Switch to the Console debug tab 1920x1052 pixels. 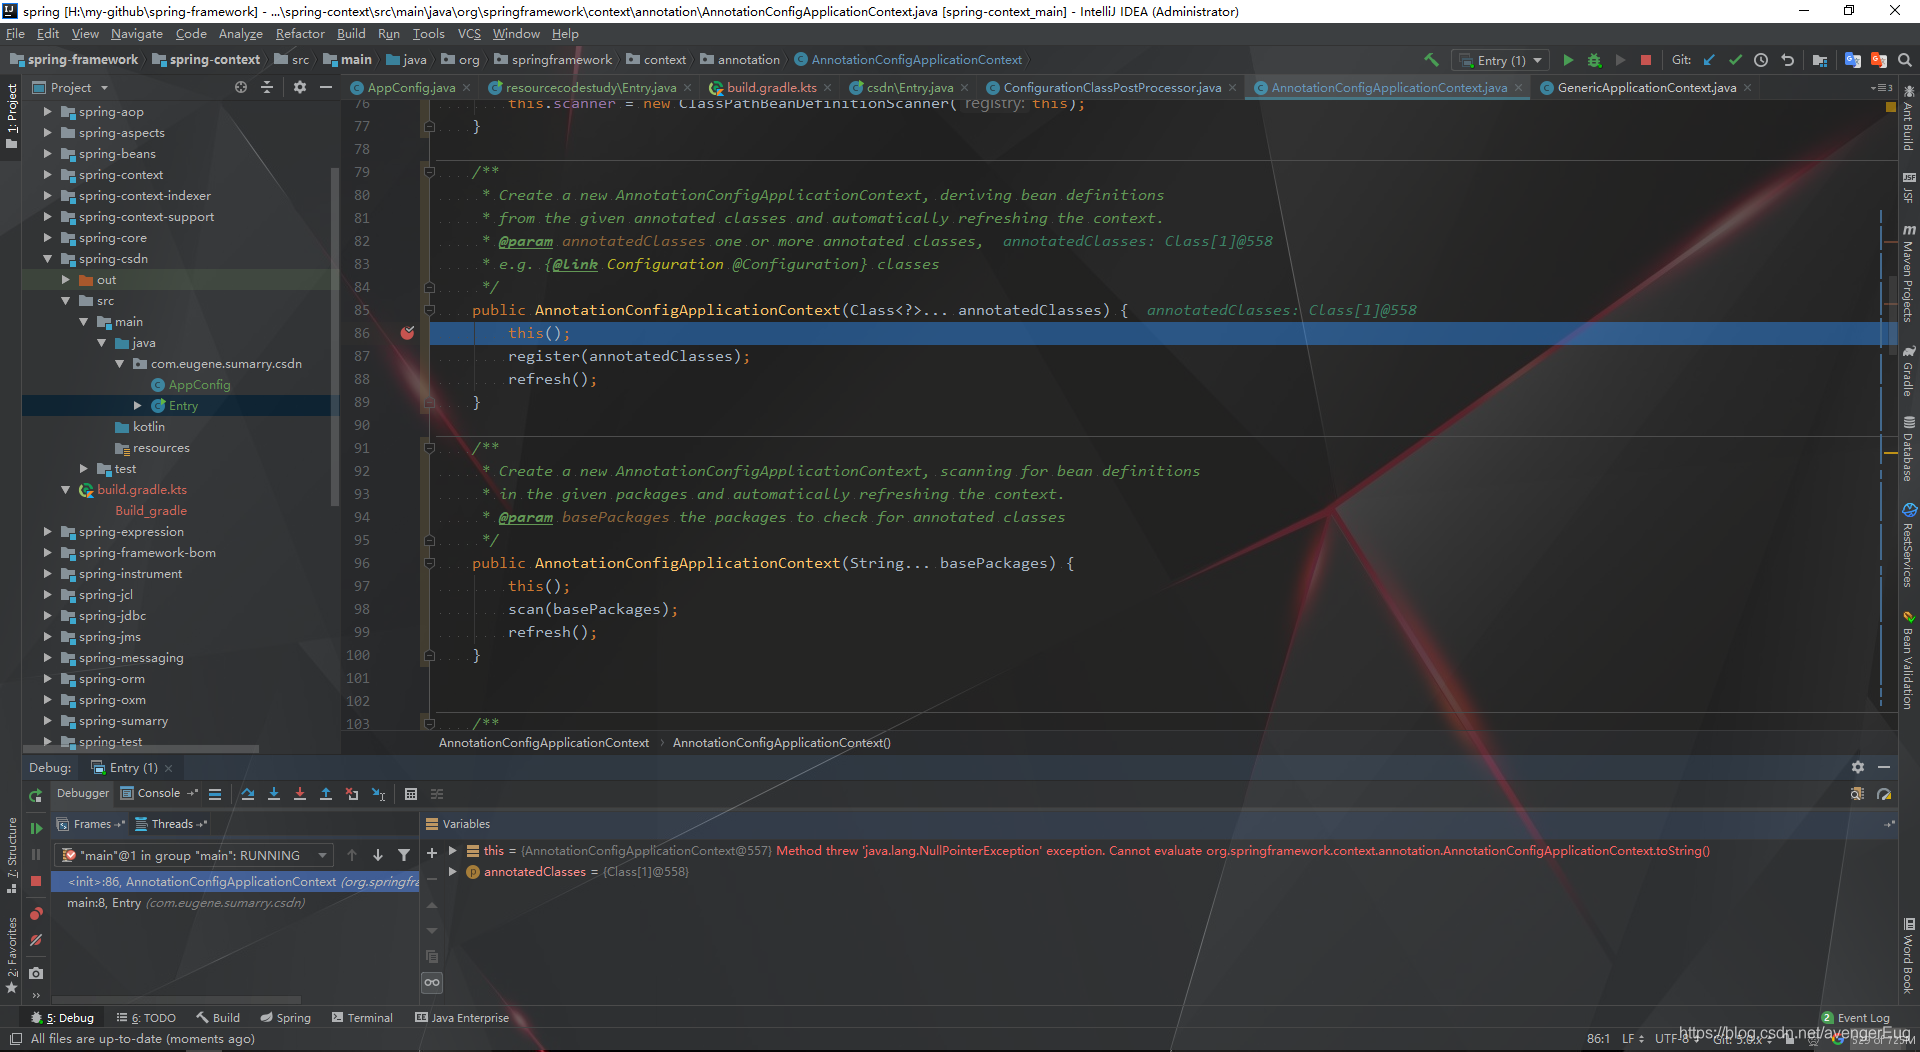tap(158, 794)
